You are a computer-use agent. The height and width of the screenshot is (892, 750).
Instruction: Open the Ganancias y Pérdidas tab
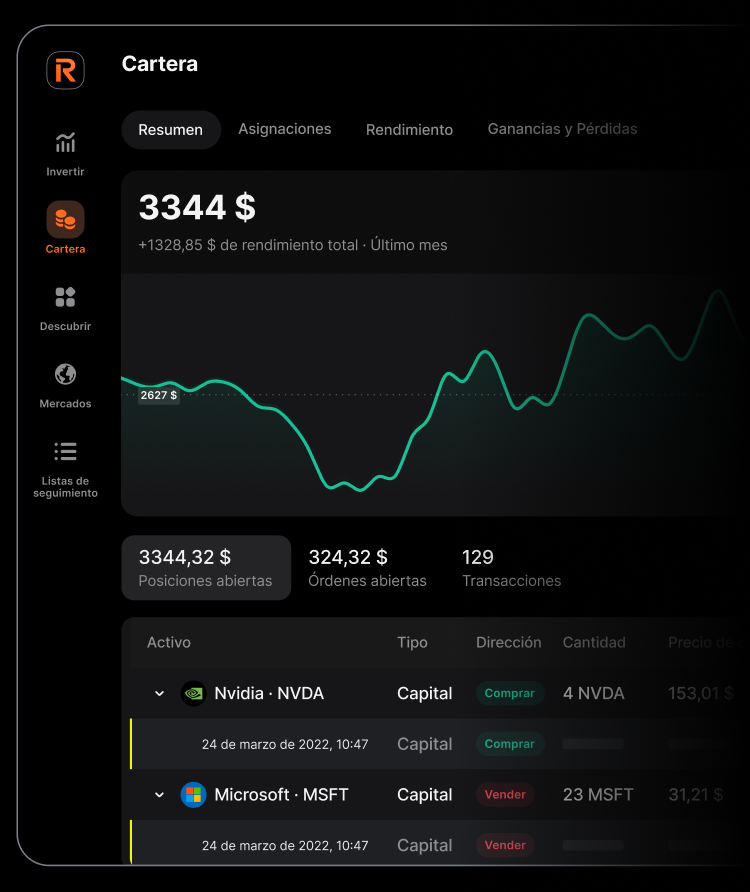[562, 129]
